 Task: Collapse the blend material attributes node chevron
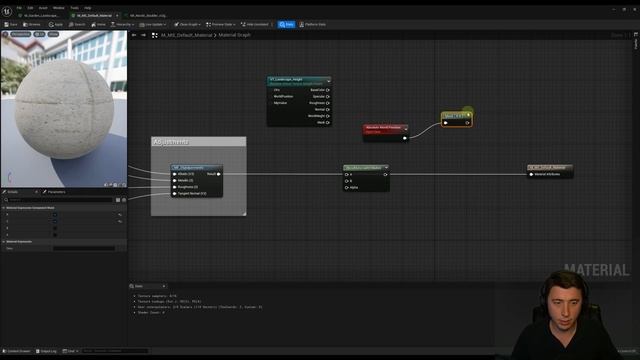tap(386, 167)
